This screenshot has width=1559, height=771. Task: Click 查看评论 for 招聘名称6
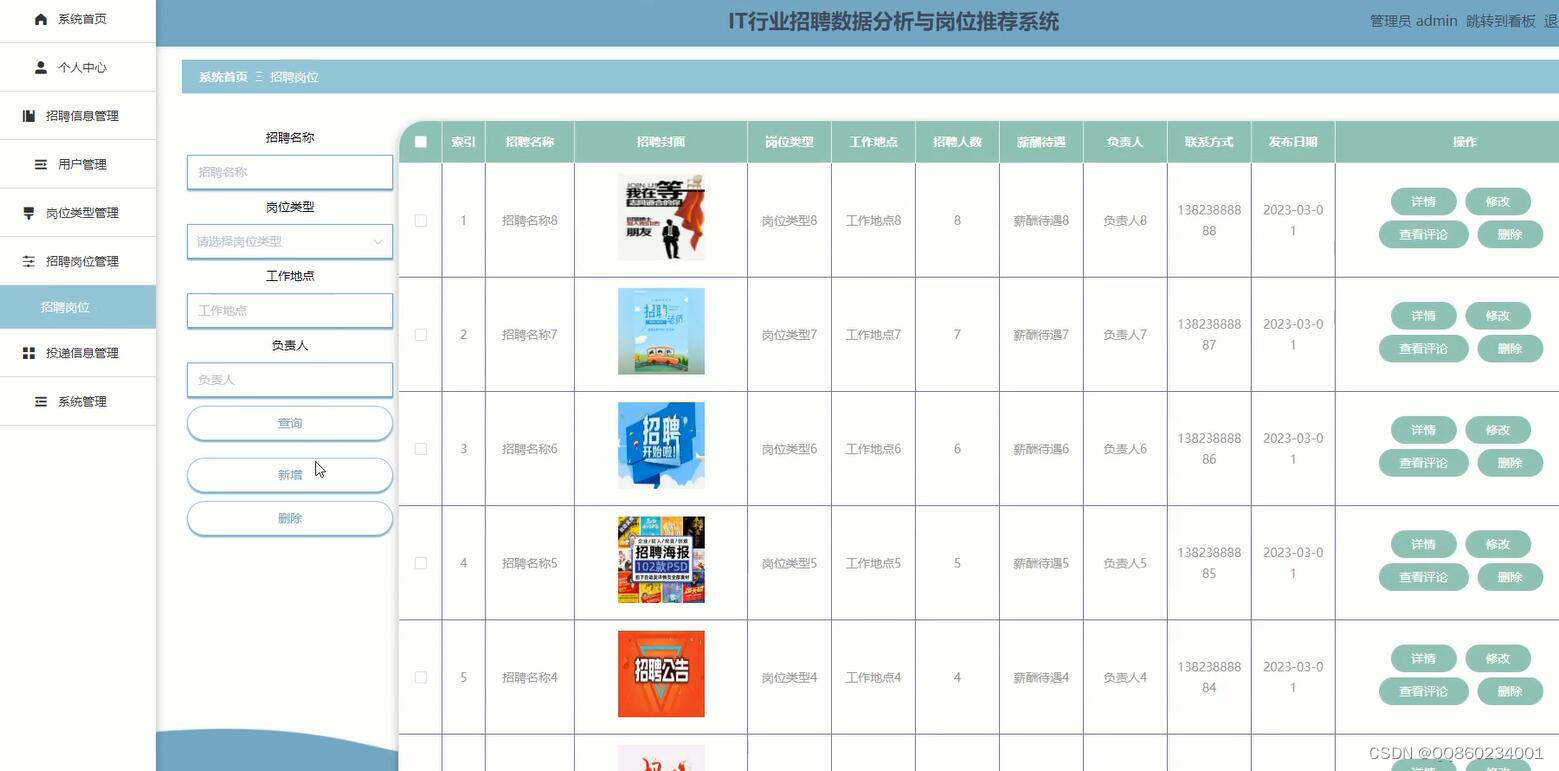click(x=1423, y=463)
